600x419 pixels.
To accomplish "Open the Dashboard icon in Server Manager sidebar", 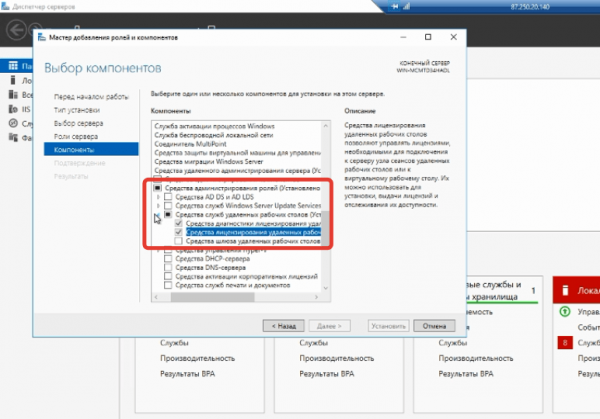I will coord(13,66).
